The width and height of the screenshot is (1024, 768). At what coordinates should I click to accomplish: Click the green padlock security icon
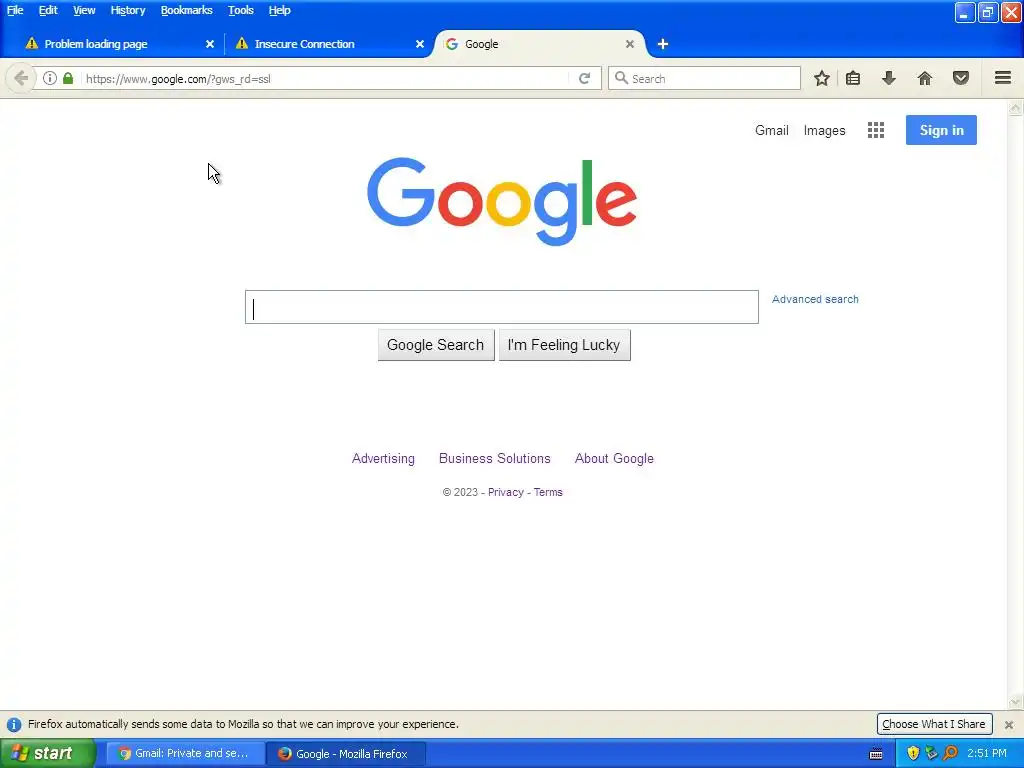tap(68, 78)
